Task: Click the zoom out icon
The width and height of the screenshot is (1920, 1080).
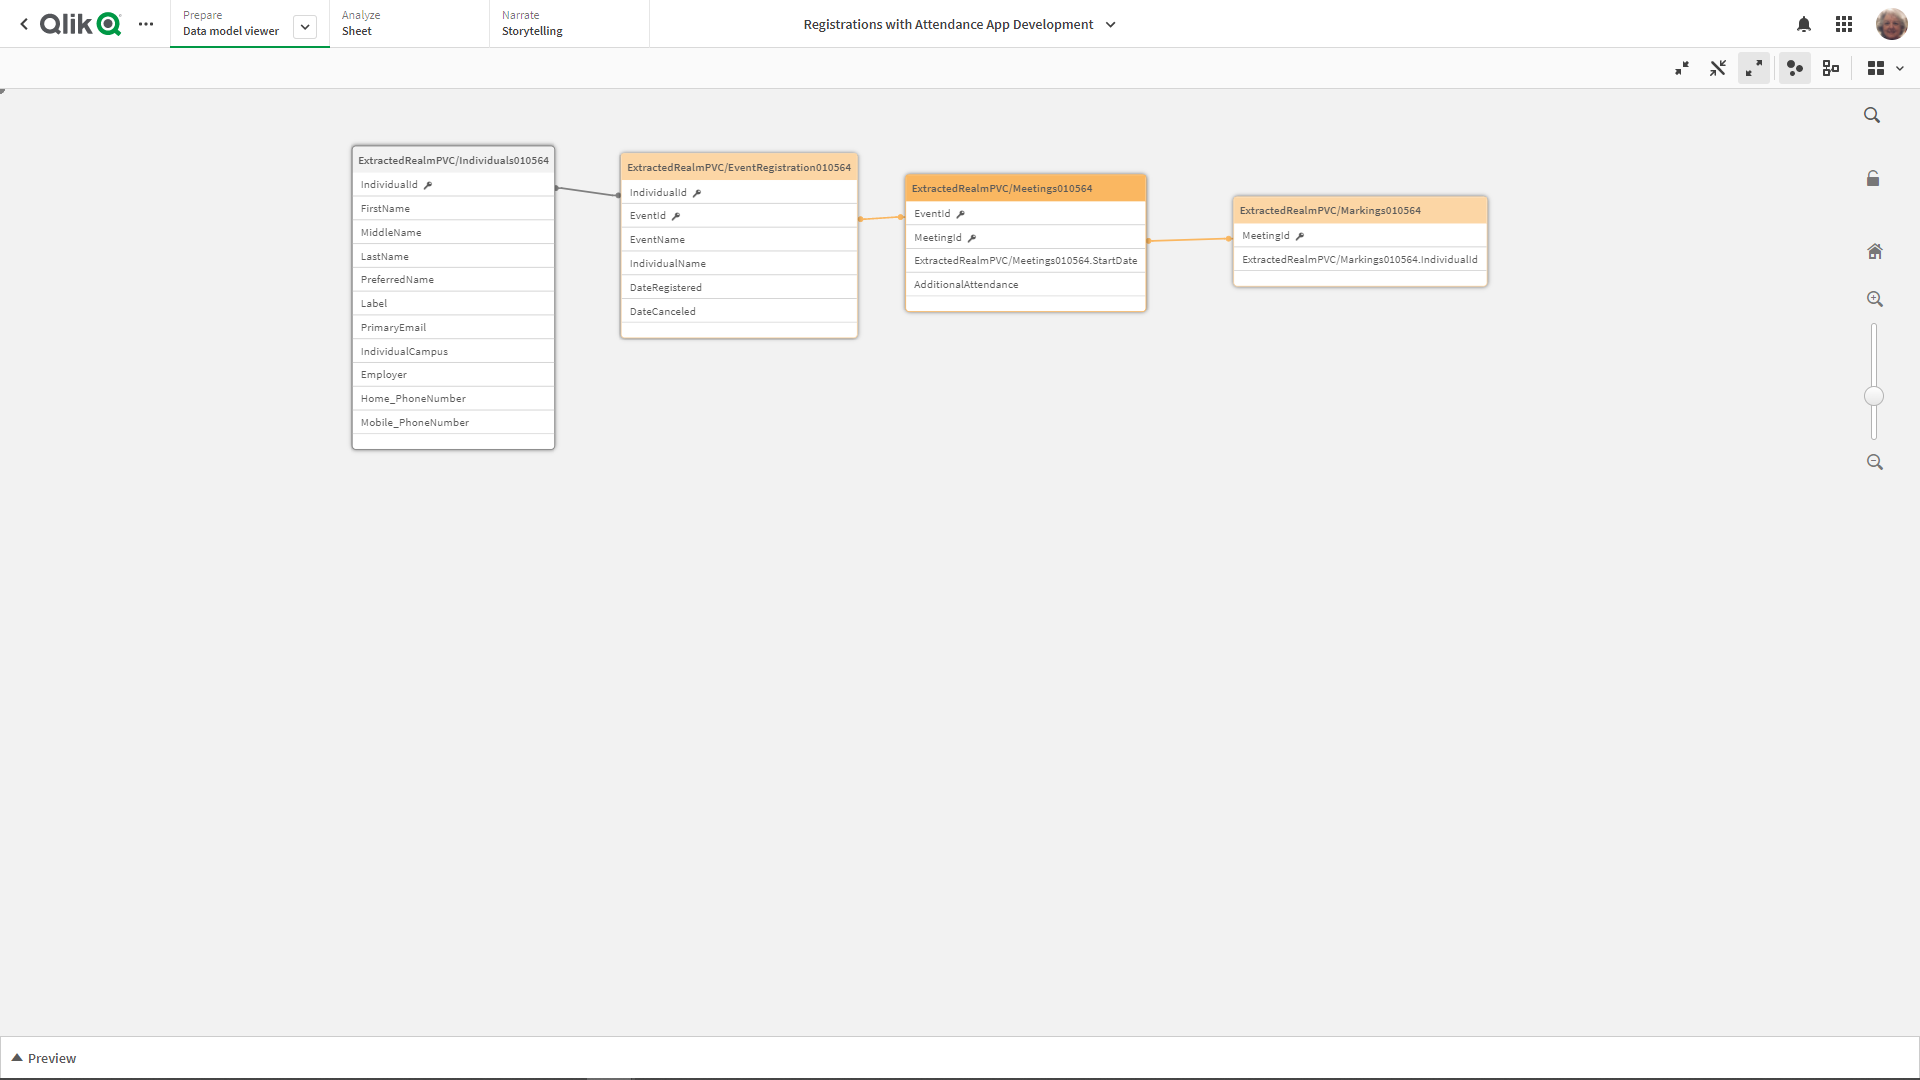Action: pos(1874,462)
